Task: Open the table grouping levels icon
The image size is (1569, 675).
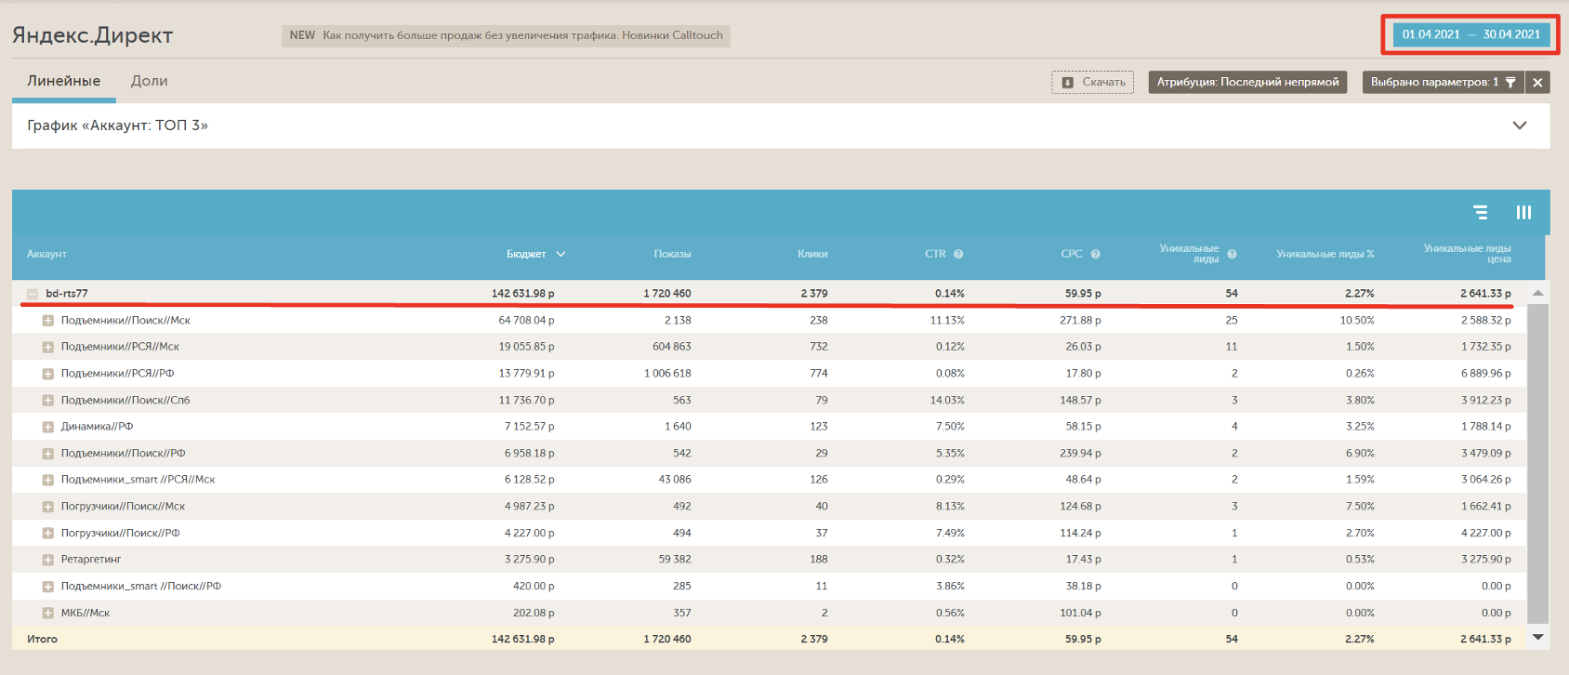Action: pos(1480,212)
